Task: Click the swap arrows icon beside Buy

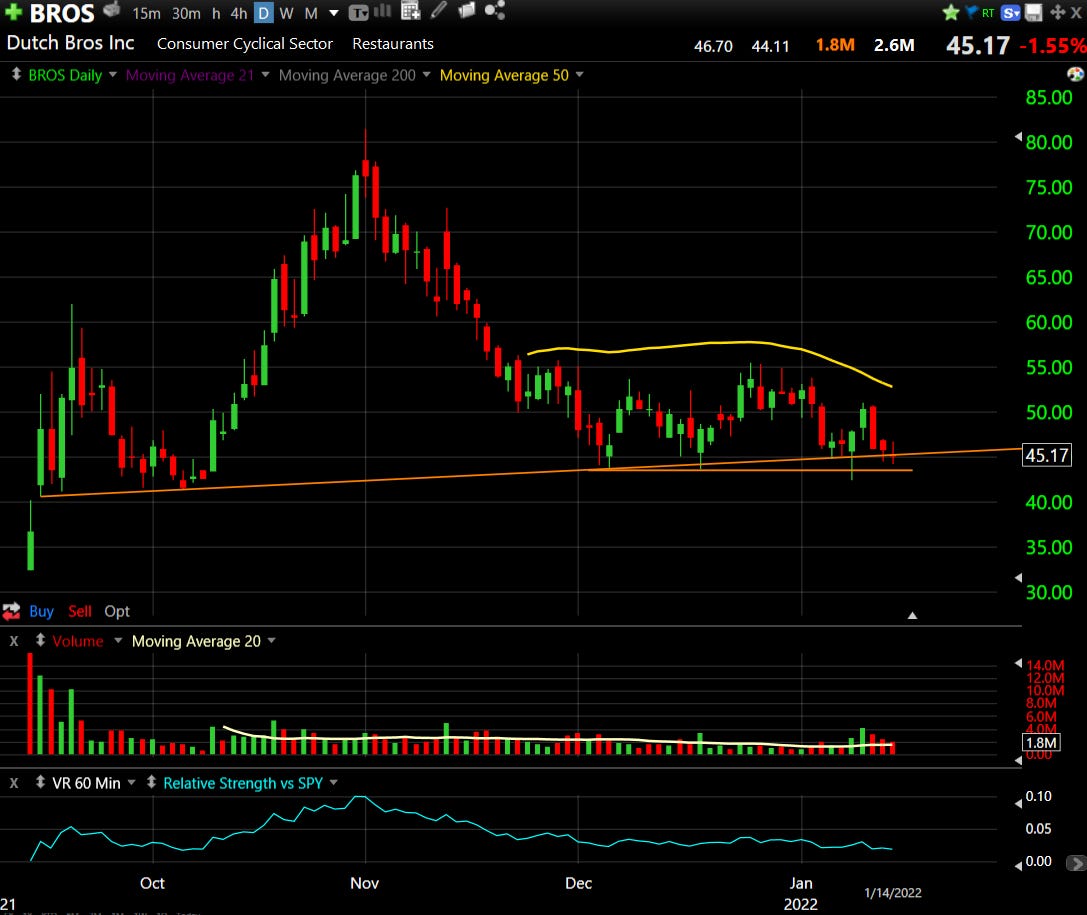Action: (11, 611)
